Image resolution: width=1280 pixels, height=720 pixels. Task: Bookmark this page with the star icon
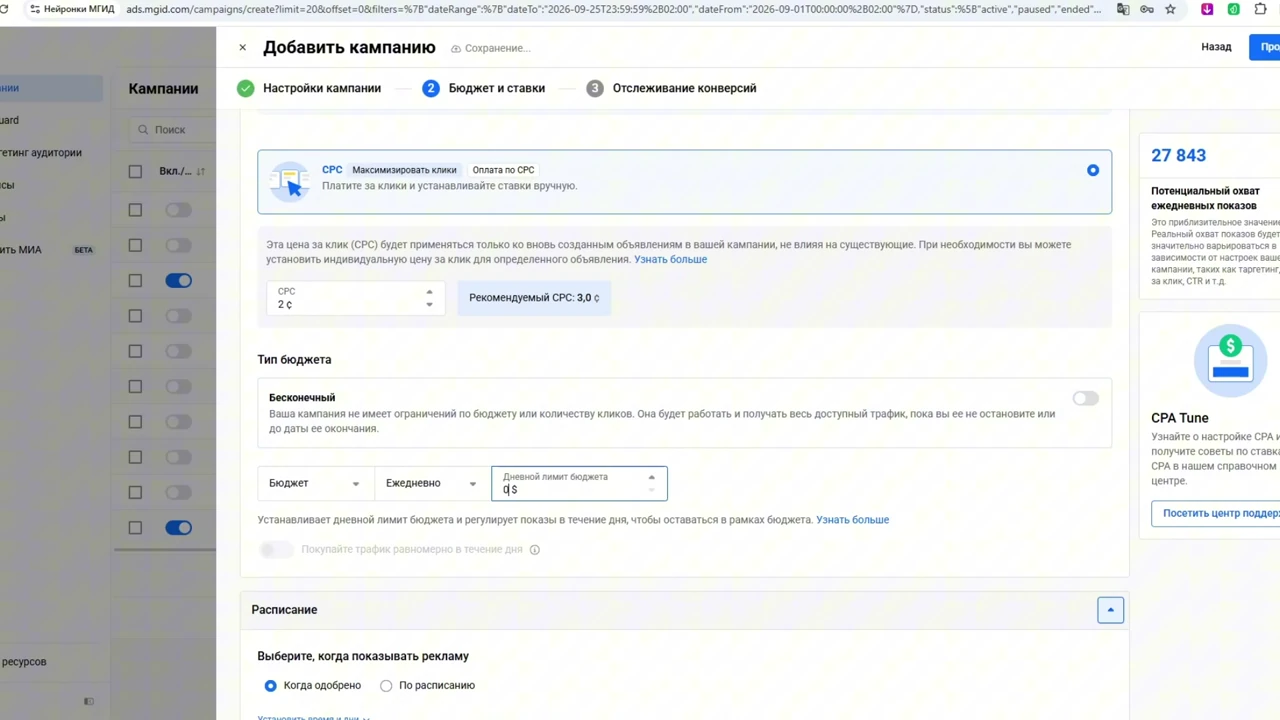[1170, 9]
